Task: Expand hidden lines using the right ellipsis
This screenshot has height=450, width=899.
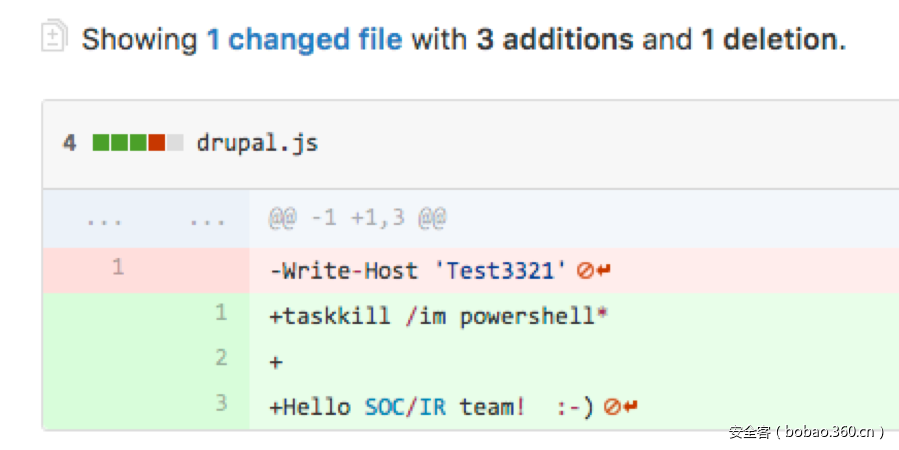Action: click(x=207, y=220)
